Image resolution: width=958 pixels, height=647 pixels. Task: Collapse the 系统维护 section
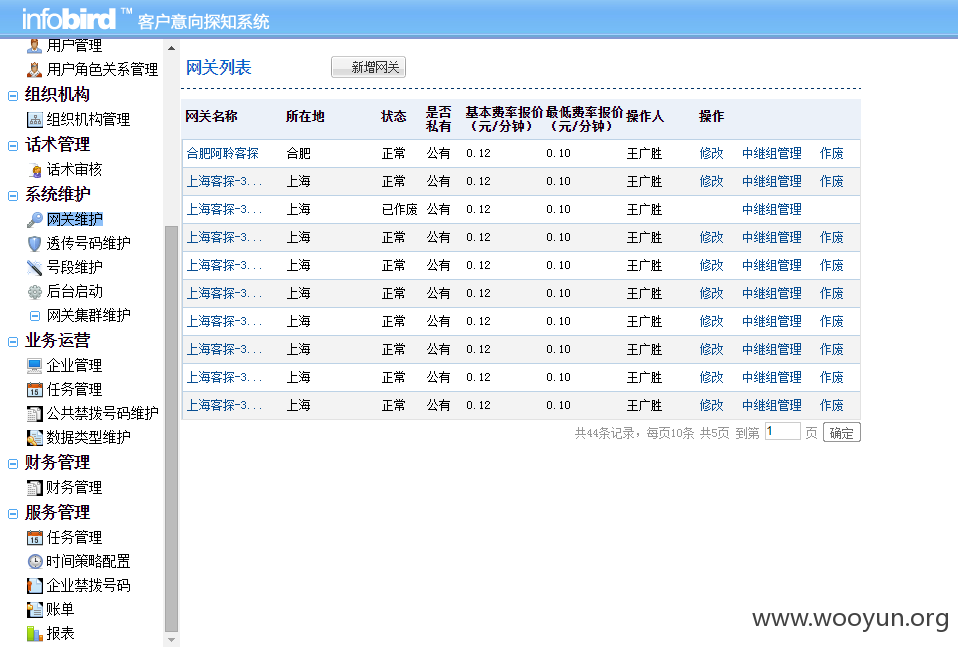click(x=13, y=196)
